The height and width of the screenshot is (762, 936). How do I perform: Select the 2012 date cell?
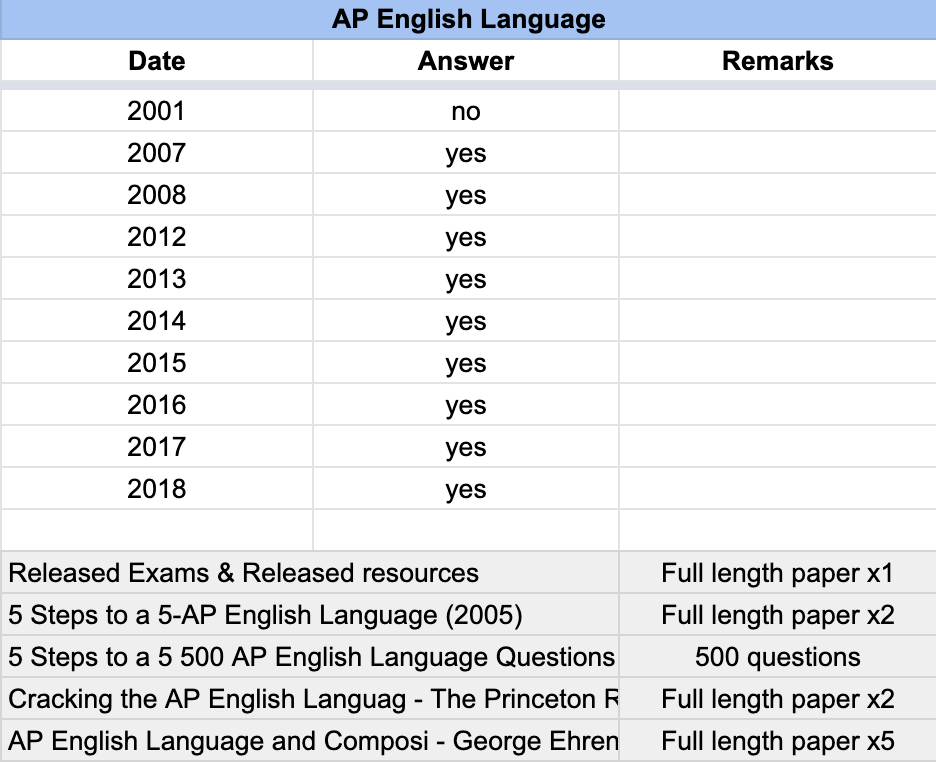point(156,237)
